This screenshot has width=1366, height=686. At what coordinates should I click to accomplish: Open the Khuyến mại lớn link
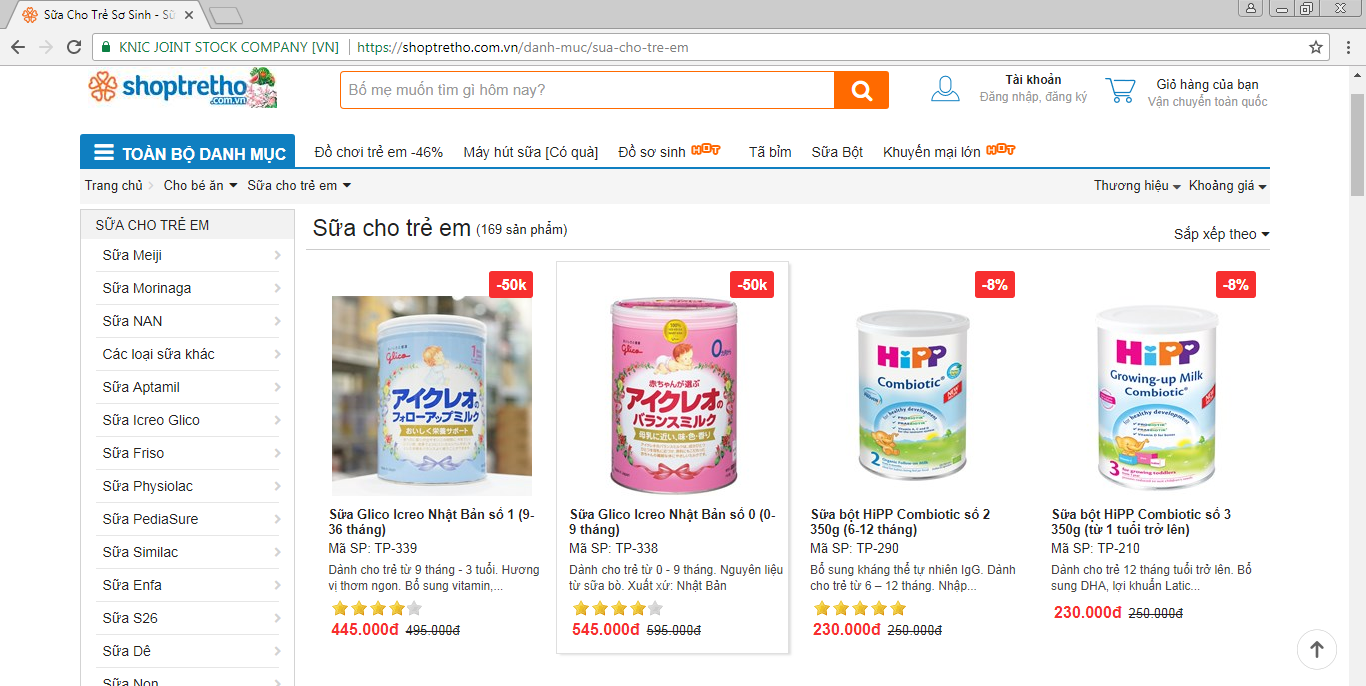point(932,152)
